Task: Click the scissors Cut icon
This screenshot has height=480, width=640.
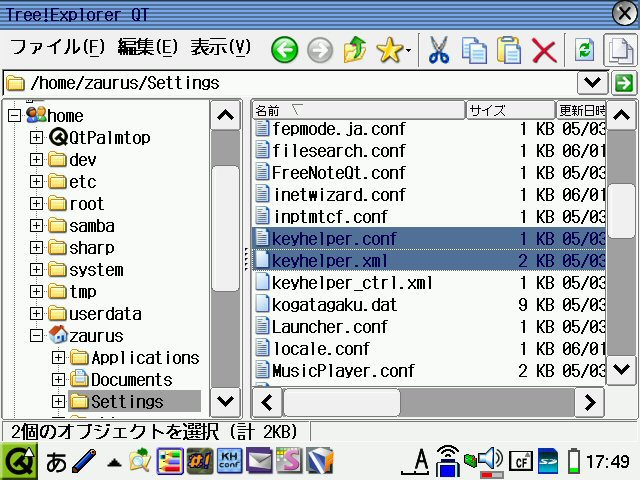Action: point(438,50)
